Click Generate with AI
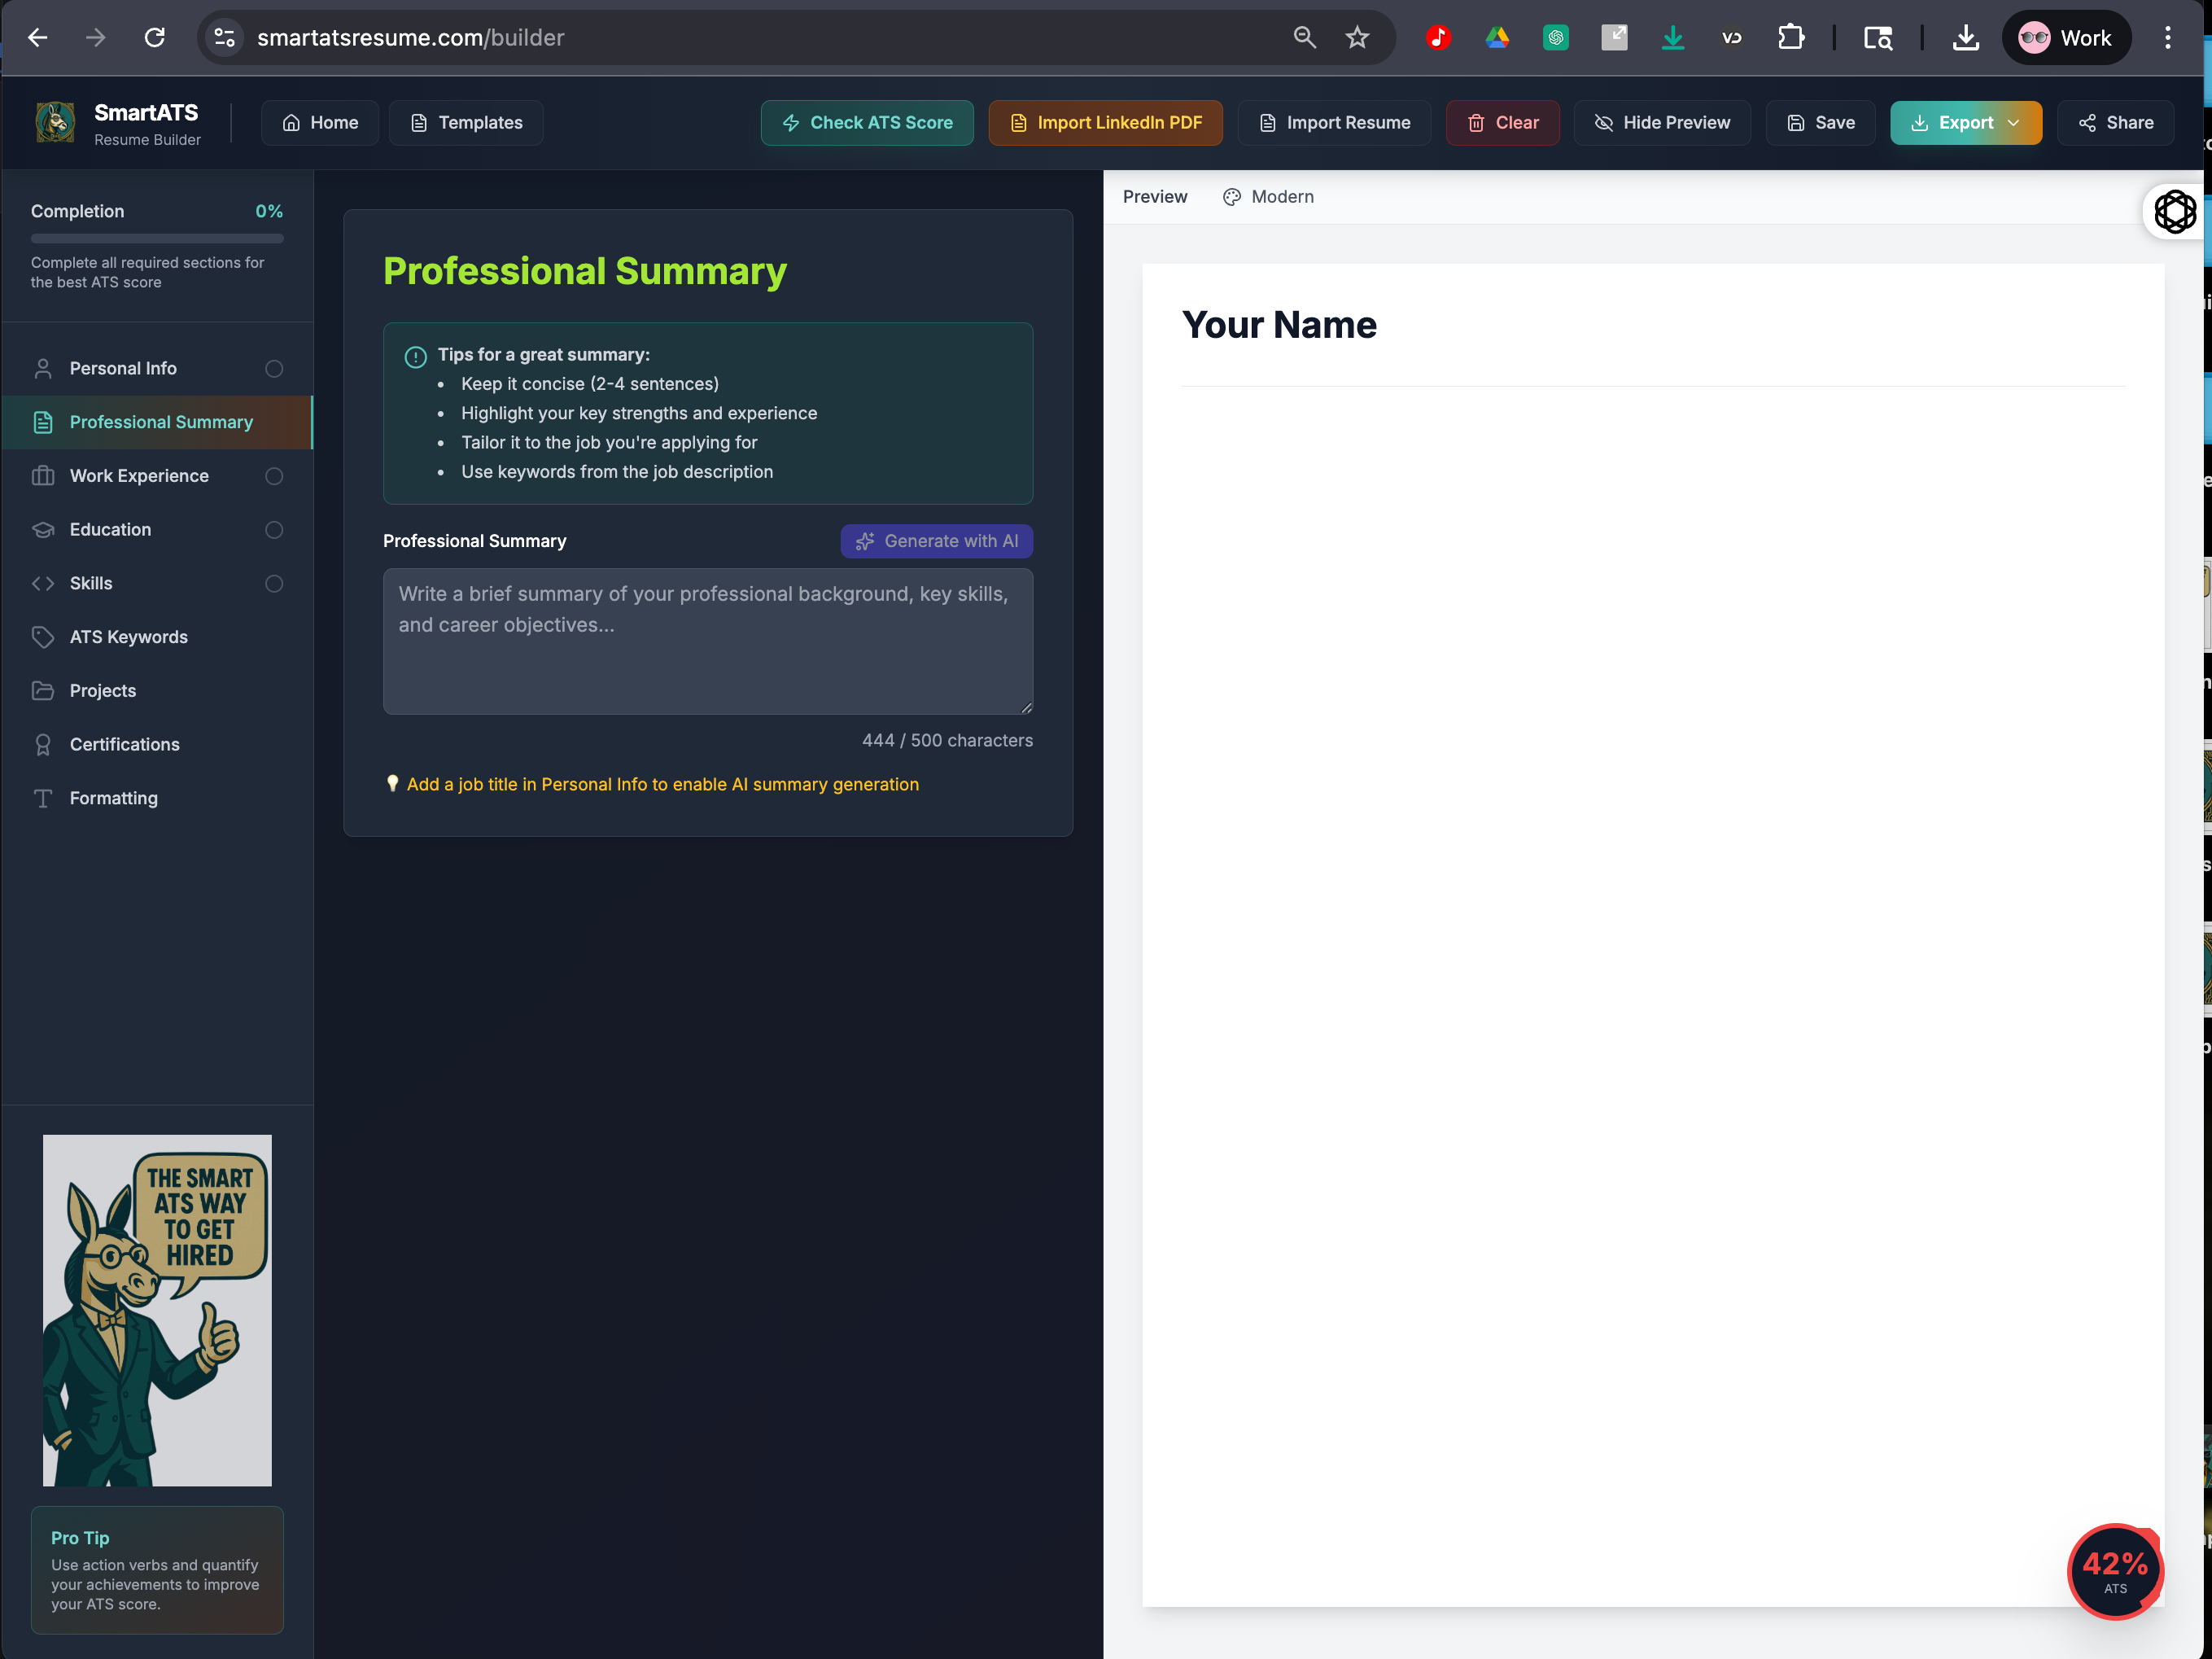Viewport: 2212px width, 1659px height. pyautogui.click(x=936, y=541)
